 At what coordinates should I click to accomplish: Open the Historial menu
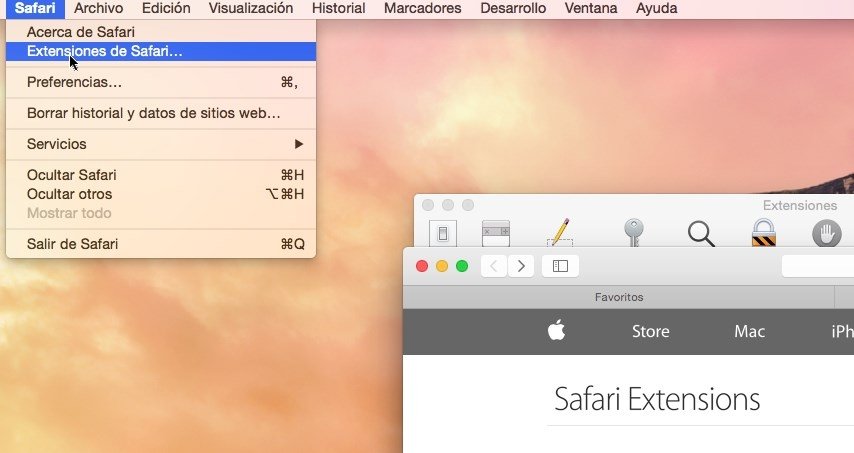pos(338,9)
